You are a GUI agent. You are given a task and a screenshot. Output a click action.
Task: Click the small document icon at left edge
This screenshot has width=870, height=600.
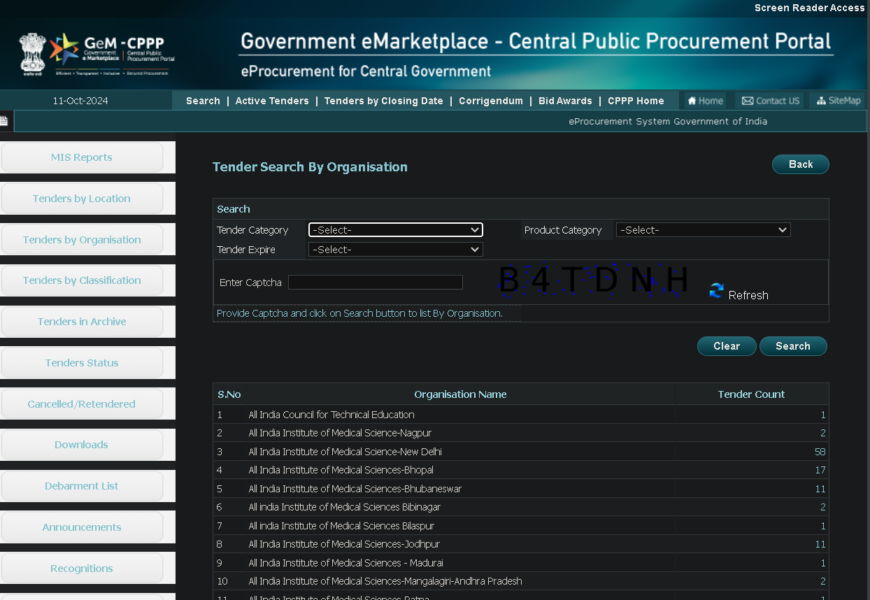pos(4,121)
